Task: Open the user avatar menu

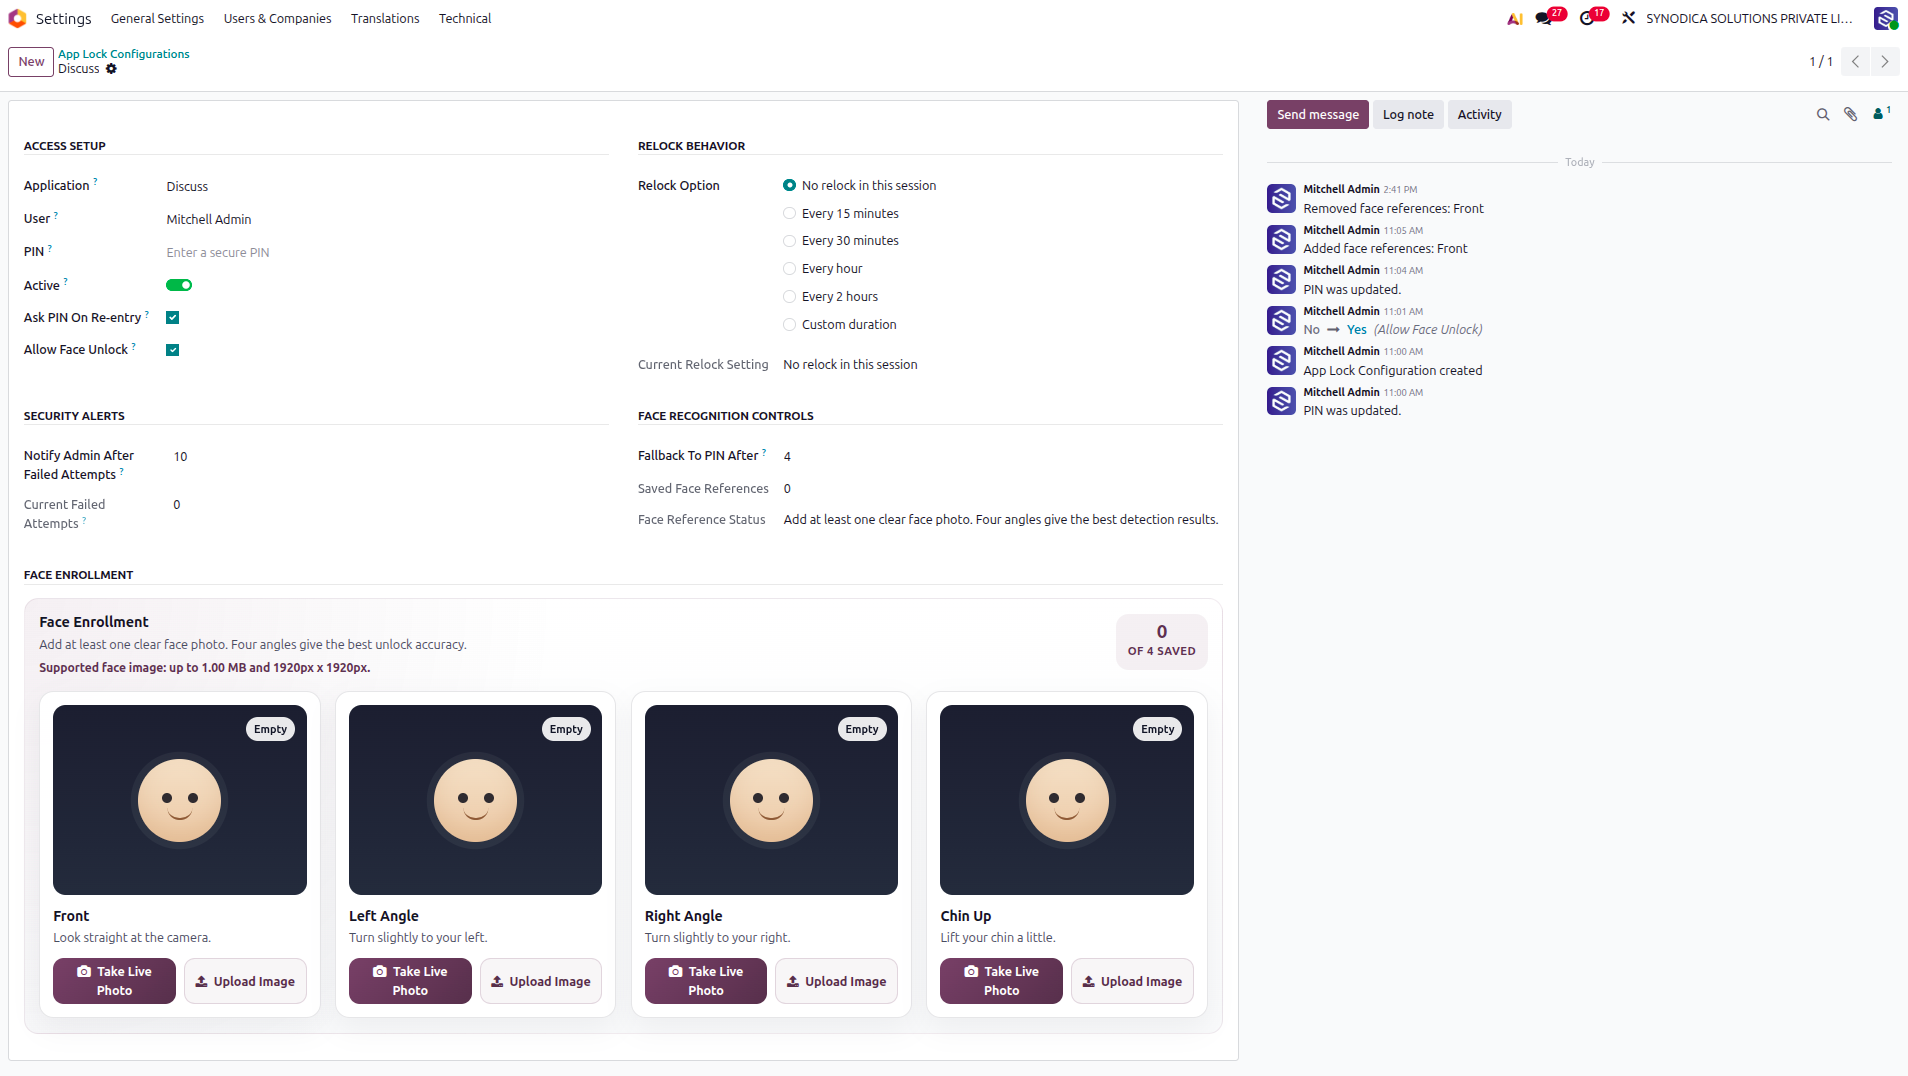Action: point(1885,18)
